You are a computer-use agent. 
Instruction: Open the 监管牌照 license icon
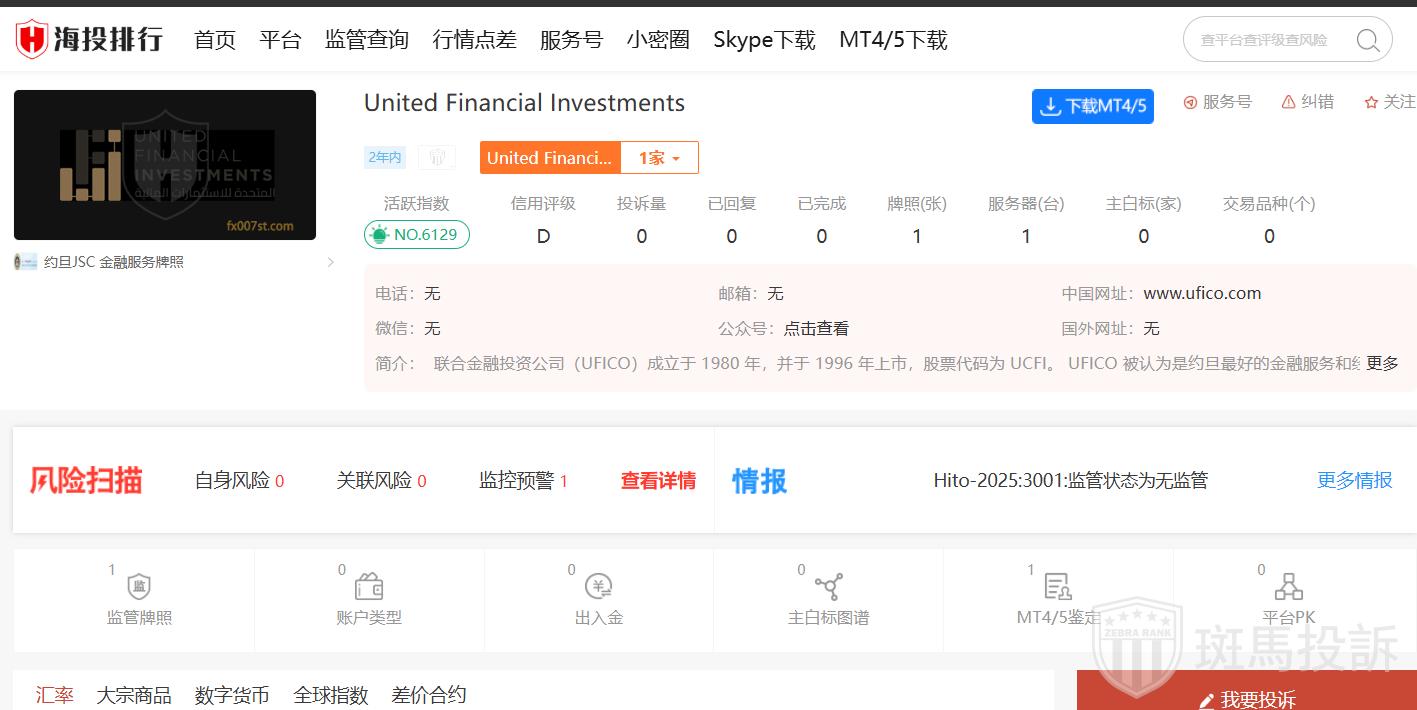(139, 586)
